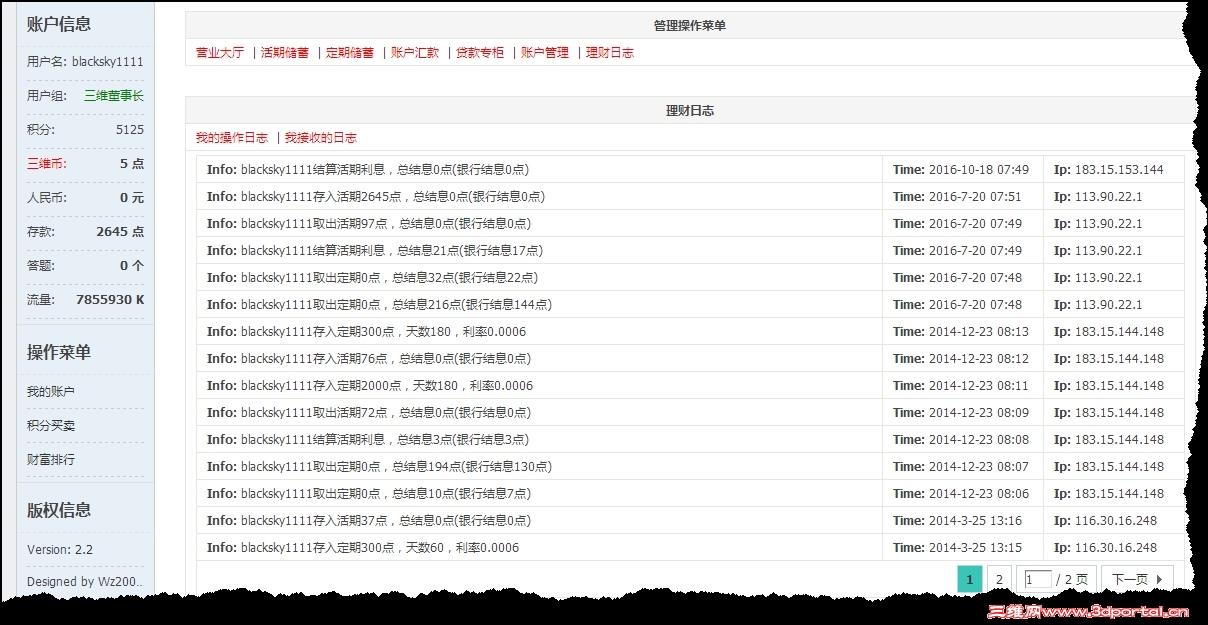The image size is (1208, 625).
Task: Click time 2014-12-23 08:13
Action: (978, 332)
